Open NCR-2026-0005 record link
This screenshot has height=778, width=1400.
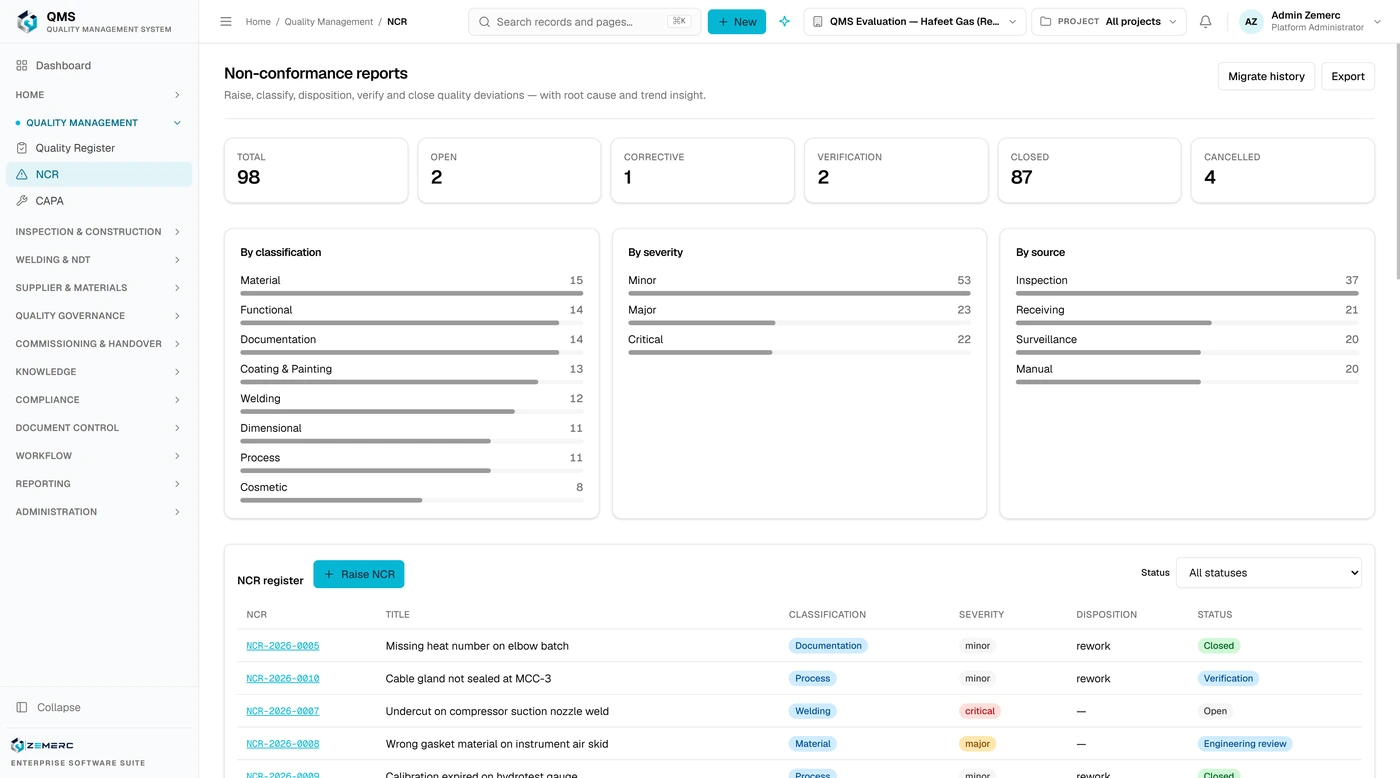[283, 646]
